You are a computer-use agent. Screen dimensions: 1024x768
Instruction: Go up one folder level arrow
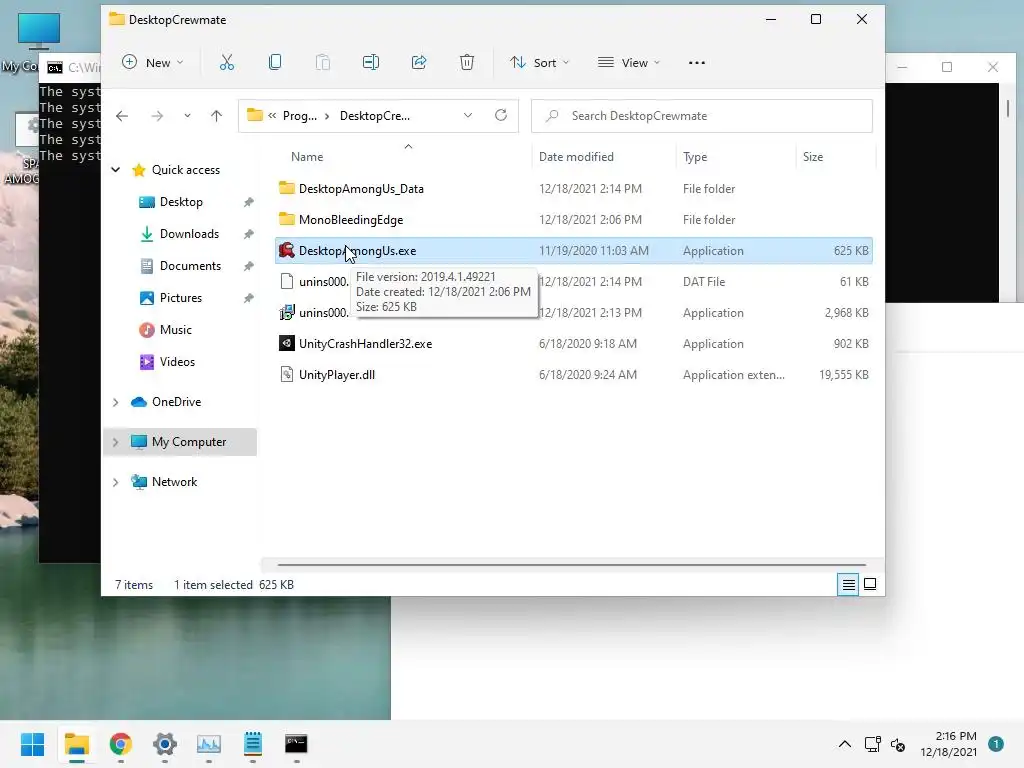216,116
